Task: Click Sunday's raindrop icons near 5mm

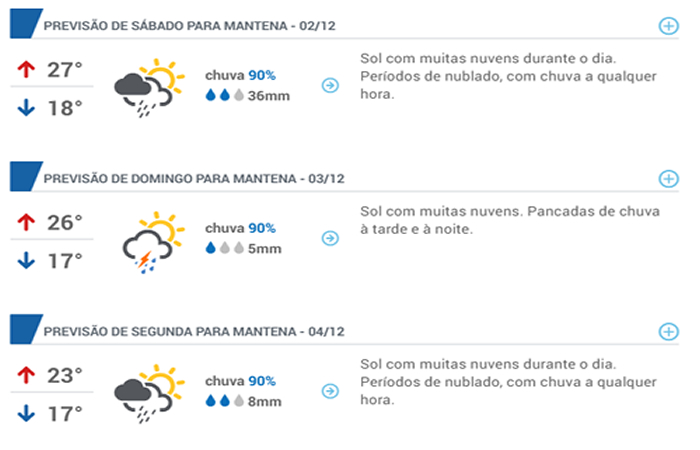Action: click(x=225, y=248)
